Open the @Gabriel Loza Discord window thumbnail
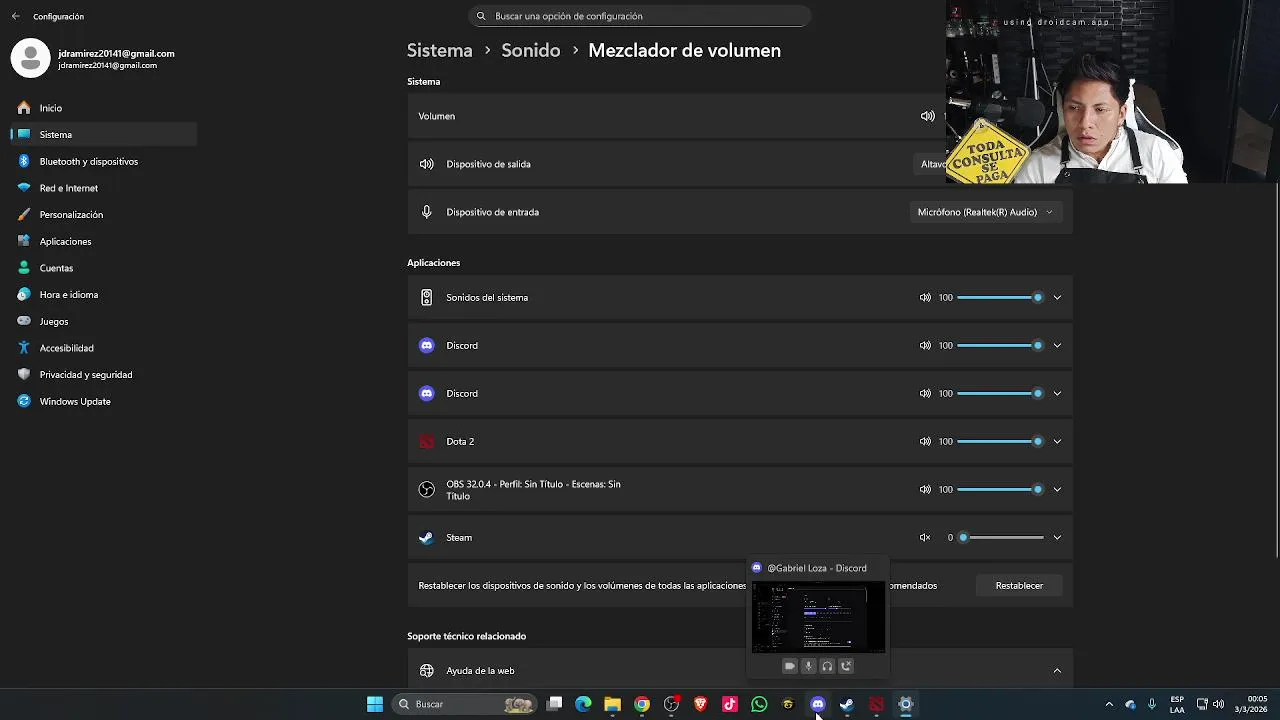Image resolution: width=1280 pixels, height=720 pixels. click(x=818, y=617)
